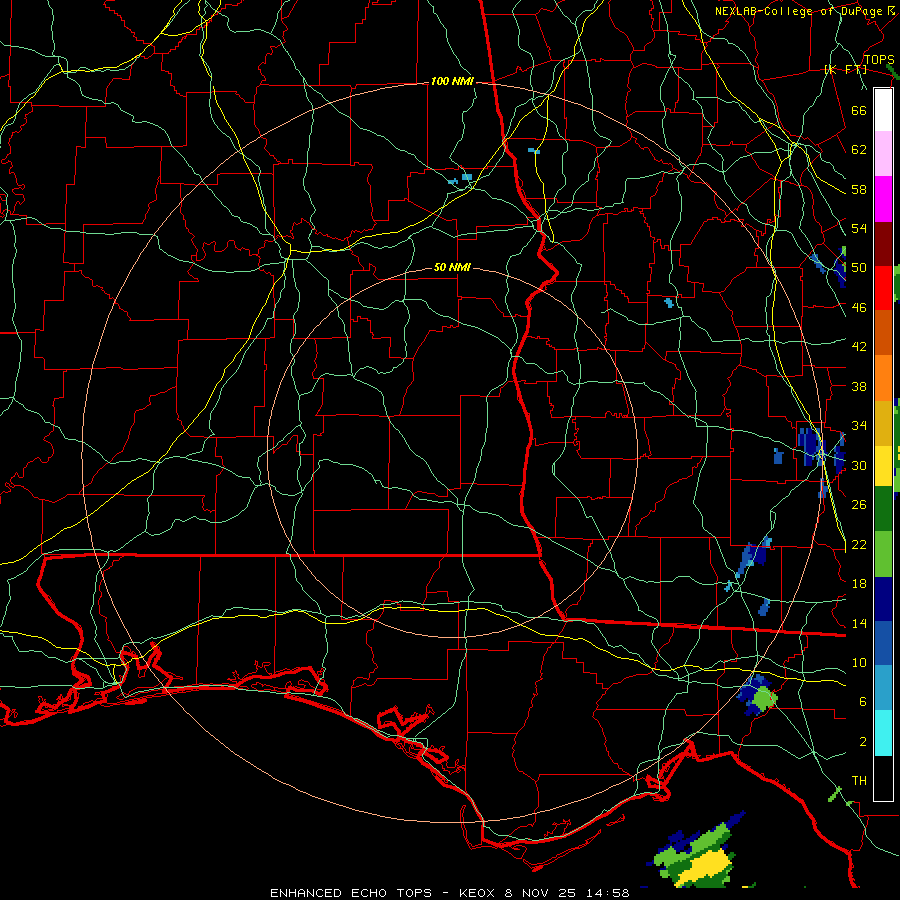The height and width of the screenshot is (900, 900).
Task: Pick the light orange legend swatch
Action: pos(883,378)
